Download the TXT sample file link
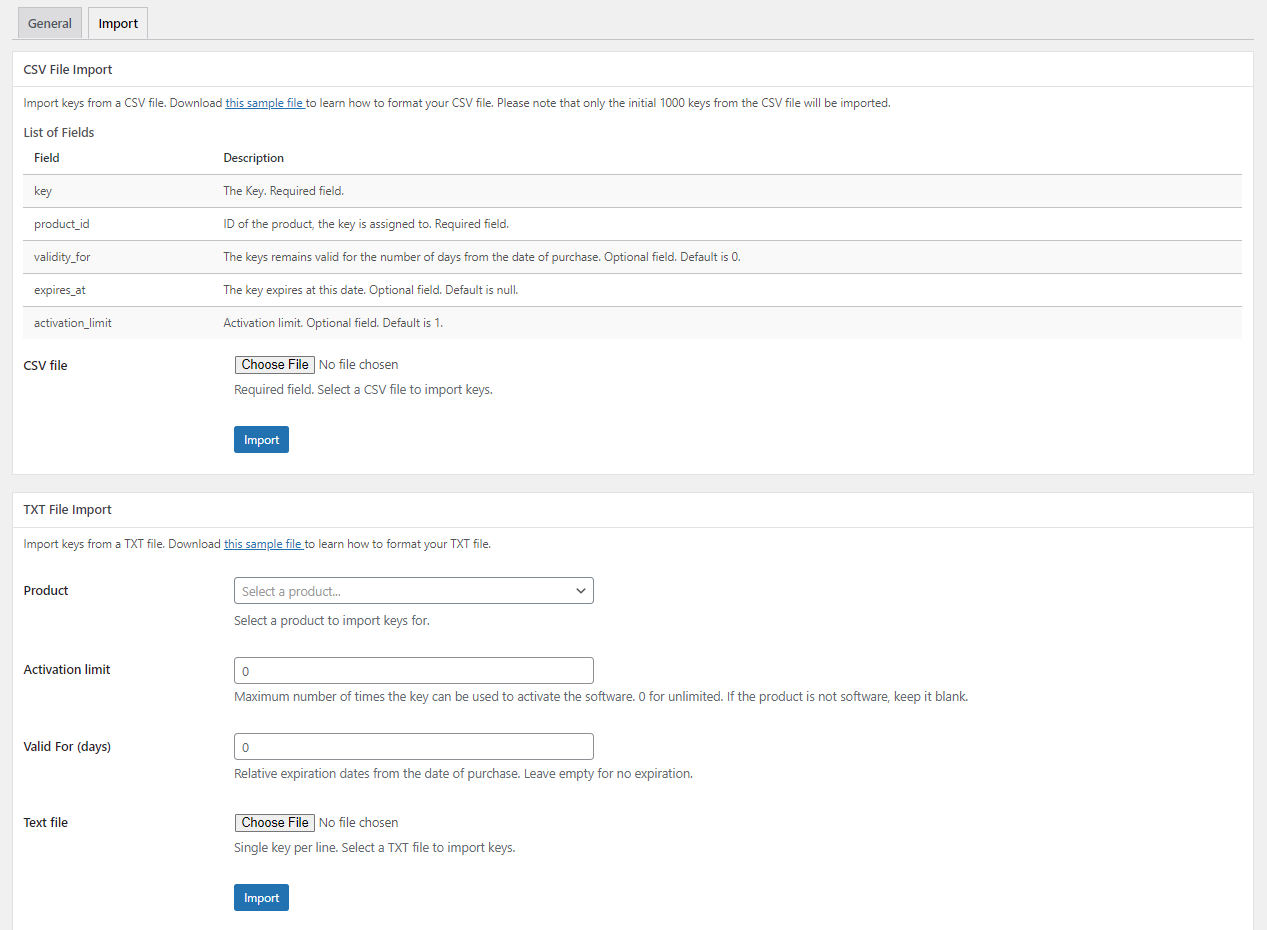1267x930 pixels. [263, 545]
